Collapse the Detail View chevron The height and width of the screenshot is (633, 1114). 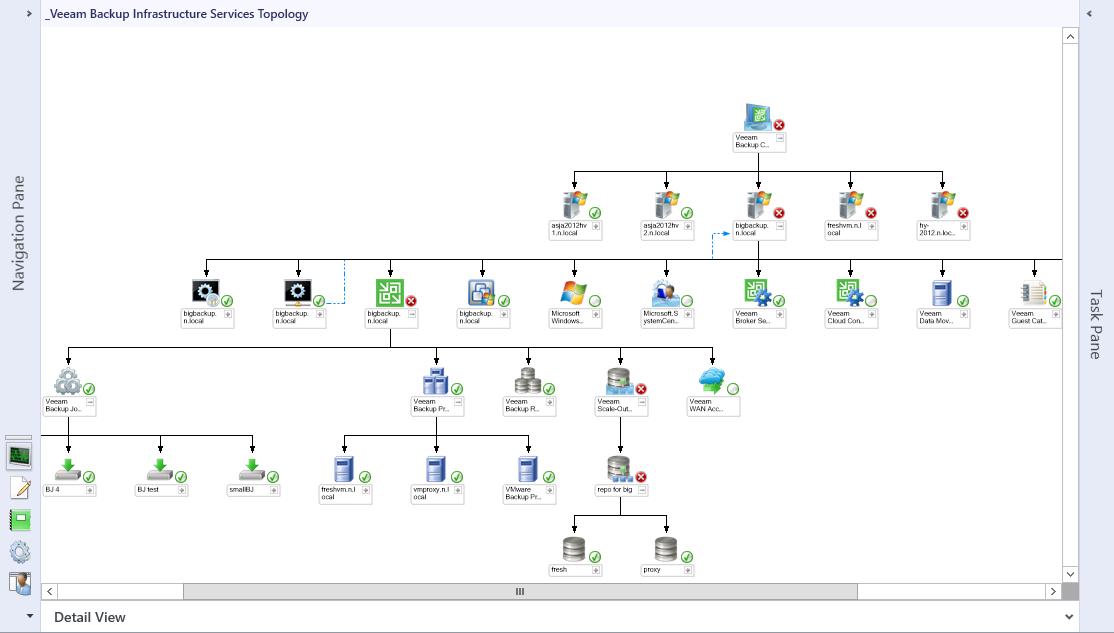tap(1069, 617)
